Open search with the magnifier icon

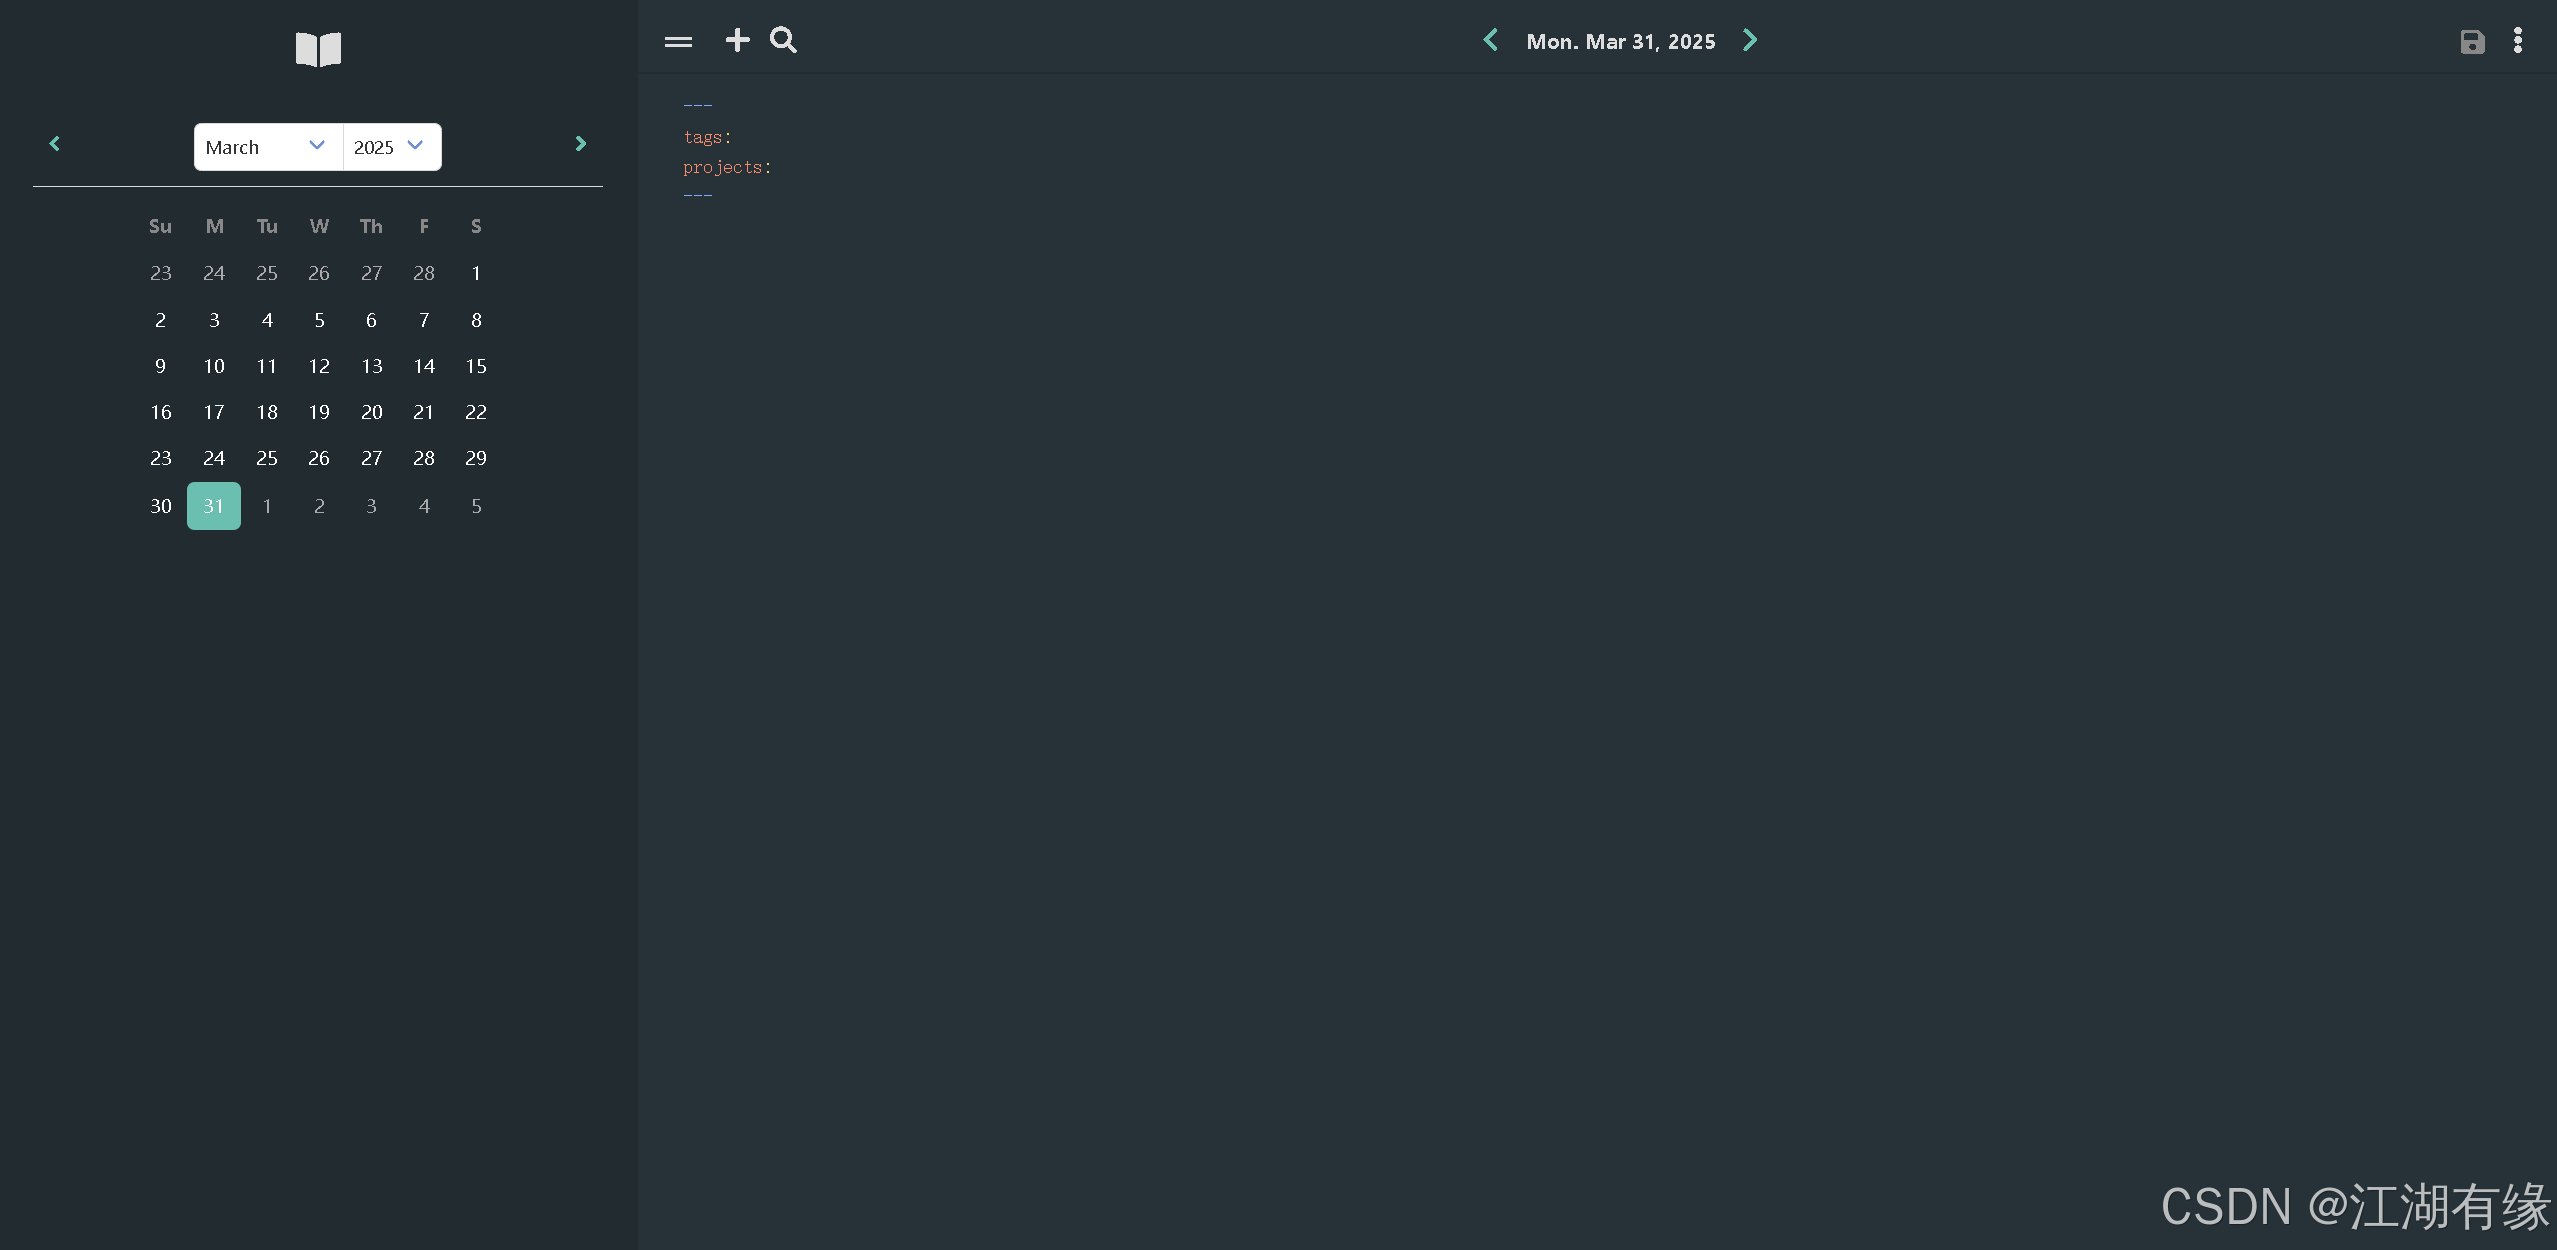pyautogui.click(x=783, y=40)
